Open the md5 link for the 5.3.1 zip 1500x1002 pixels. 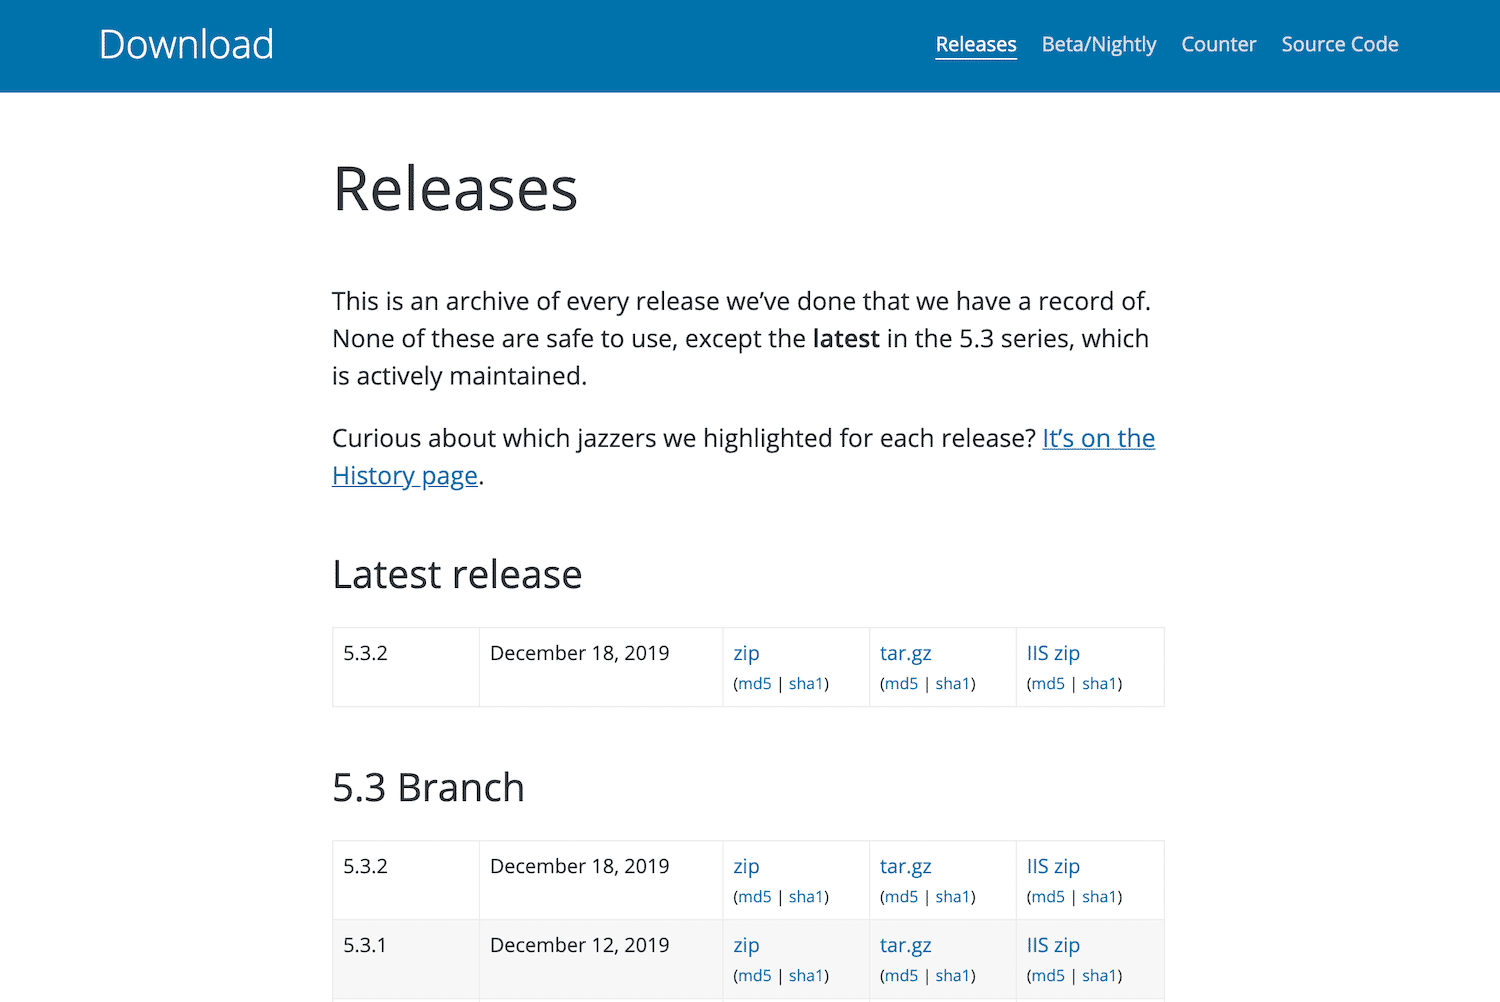pos(754,975)
